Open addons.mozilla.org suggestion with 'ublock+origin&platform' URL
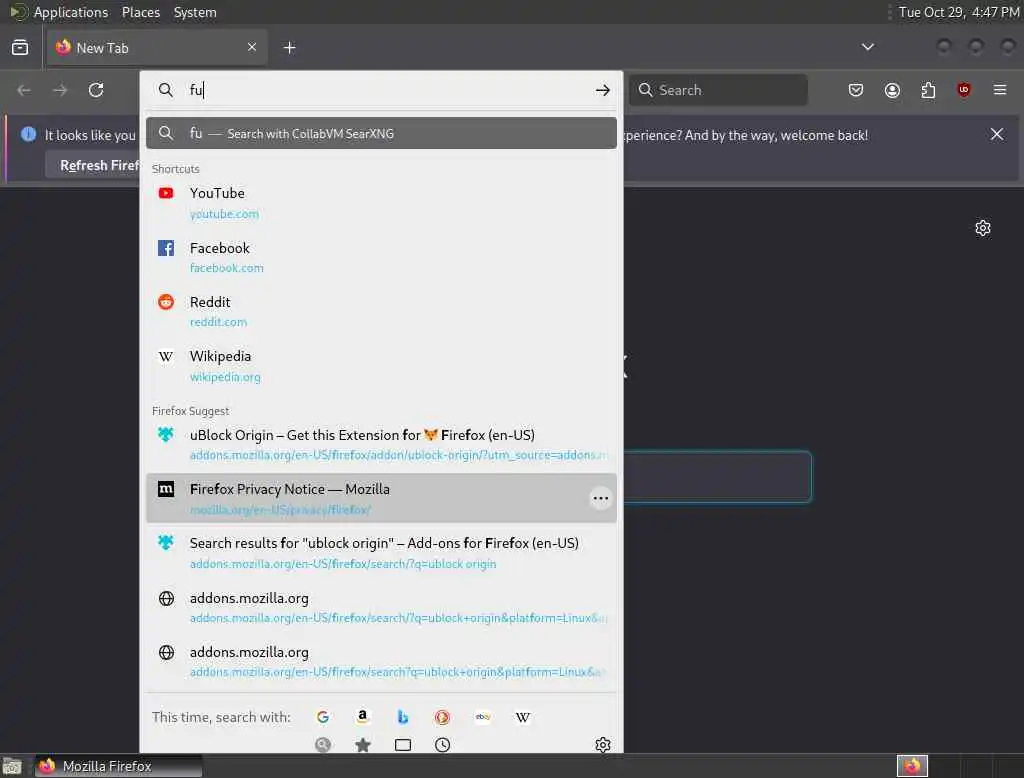This screenshot has width=1024, height=778. tap(381, 608)
